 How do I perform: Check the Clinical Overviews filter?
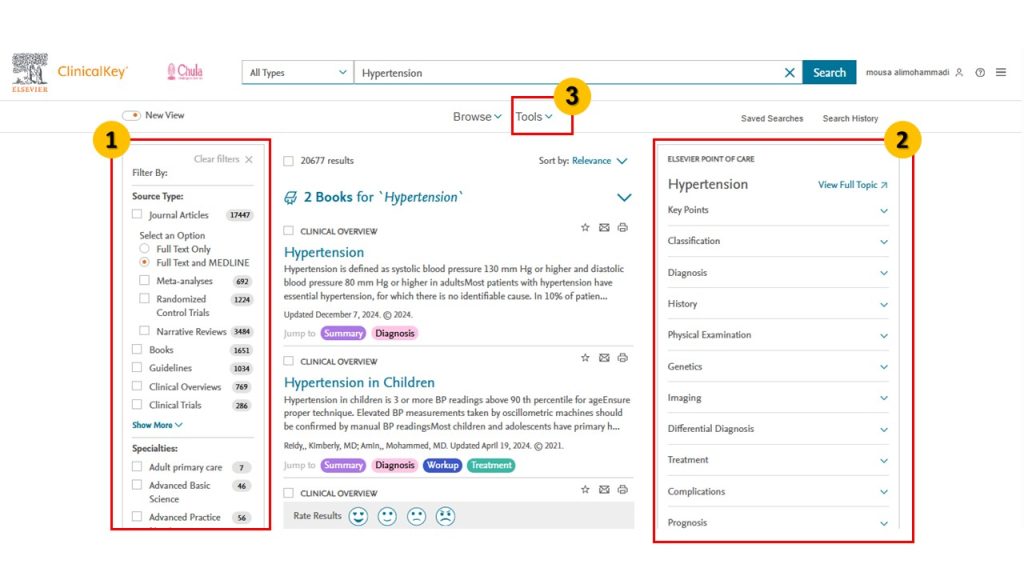coord(136,385)
